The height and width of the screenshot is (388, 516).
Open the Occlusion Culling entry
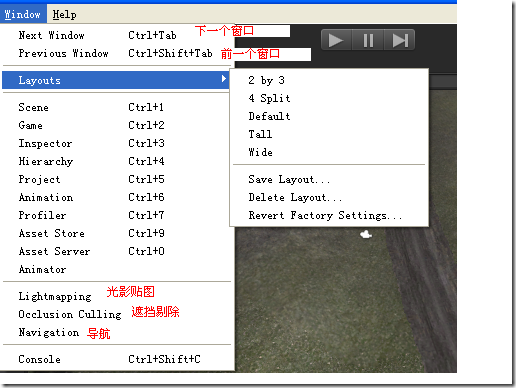click(x=117, y=314)
